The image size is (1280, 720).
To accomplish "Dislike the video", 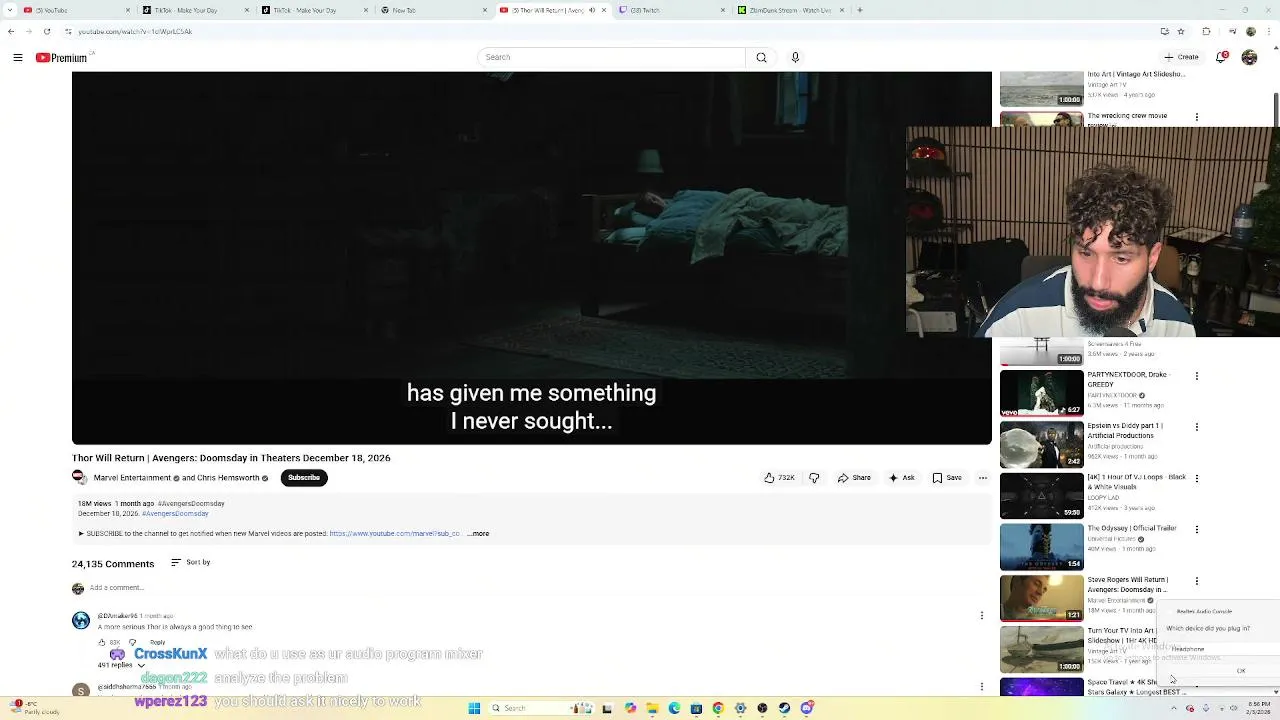I will click(814, 478).
